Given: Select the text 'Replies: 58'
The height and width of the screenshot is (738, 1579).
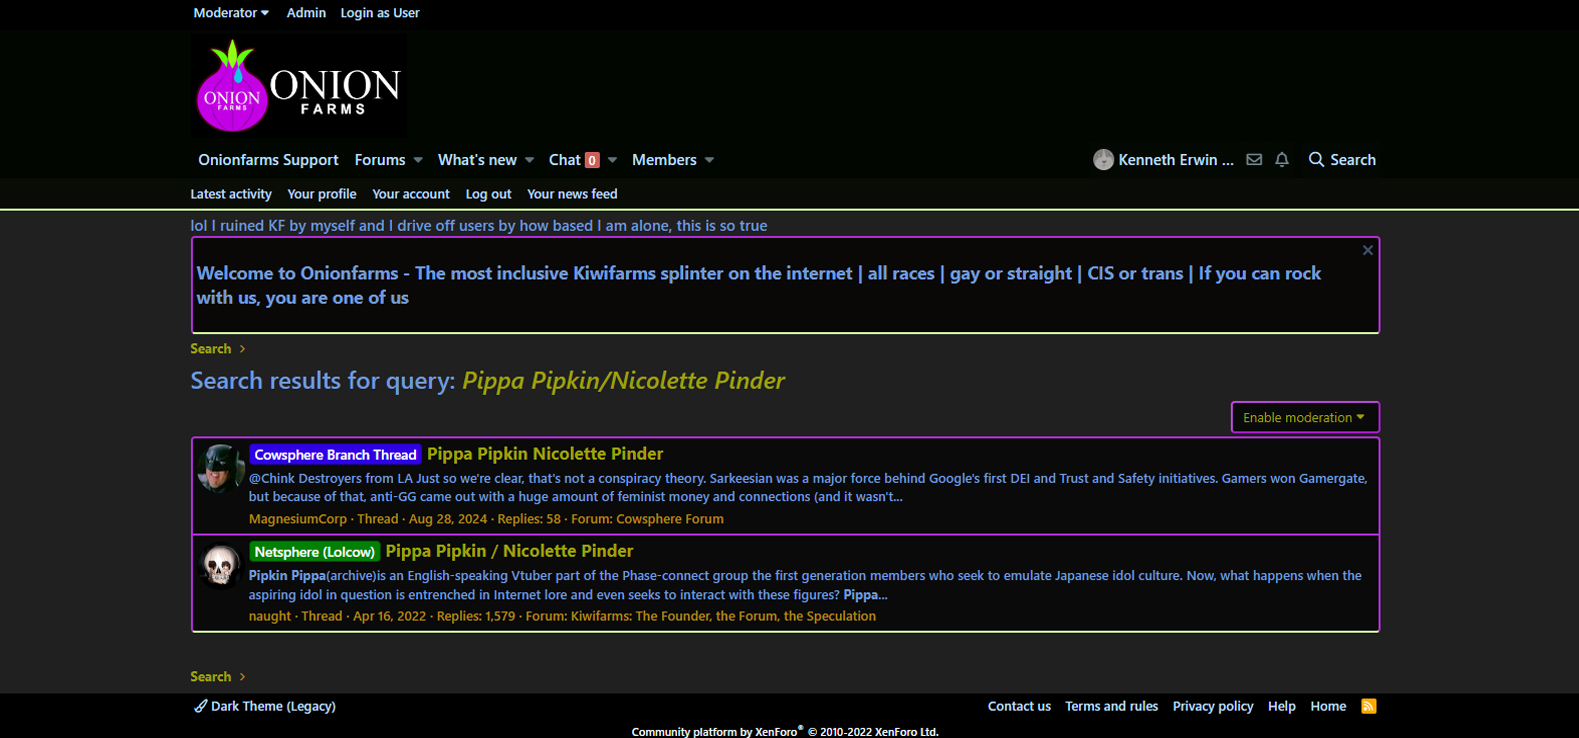Looking at the screenshot, I should click(x=529, y=519).
